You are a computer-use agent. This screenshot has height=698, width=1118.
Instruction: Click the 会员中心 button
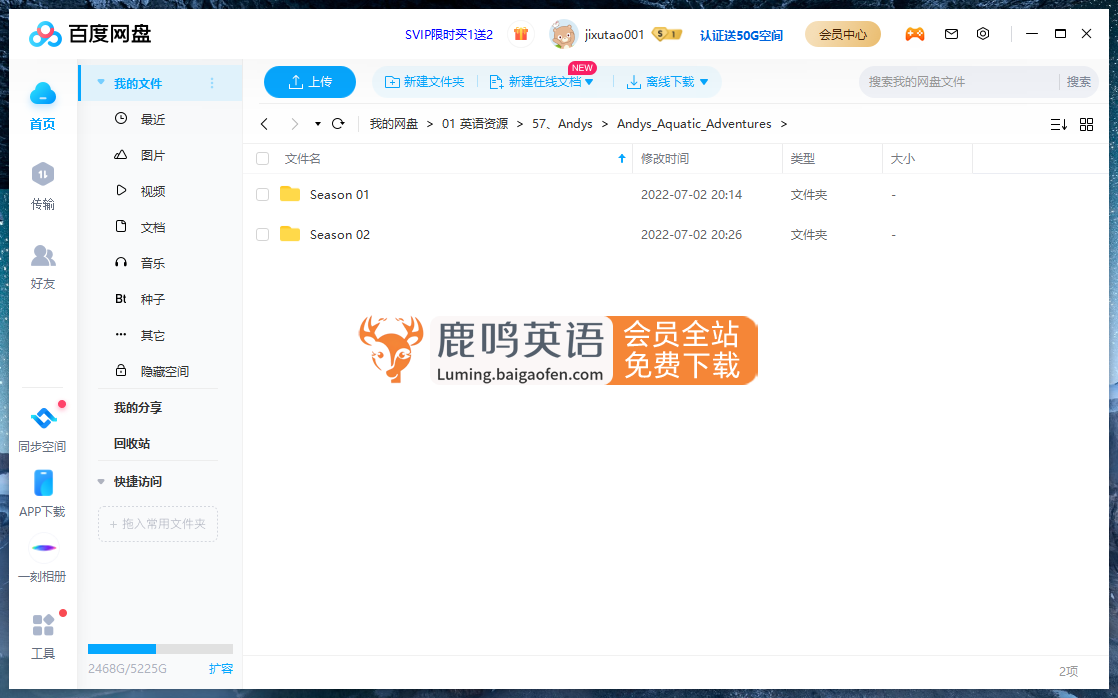[843, 34]
